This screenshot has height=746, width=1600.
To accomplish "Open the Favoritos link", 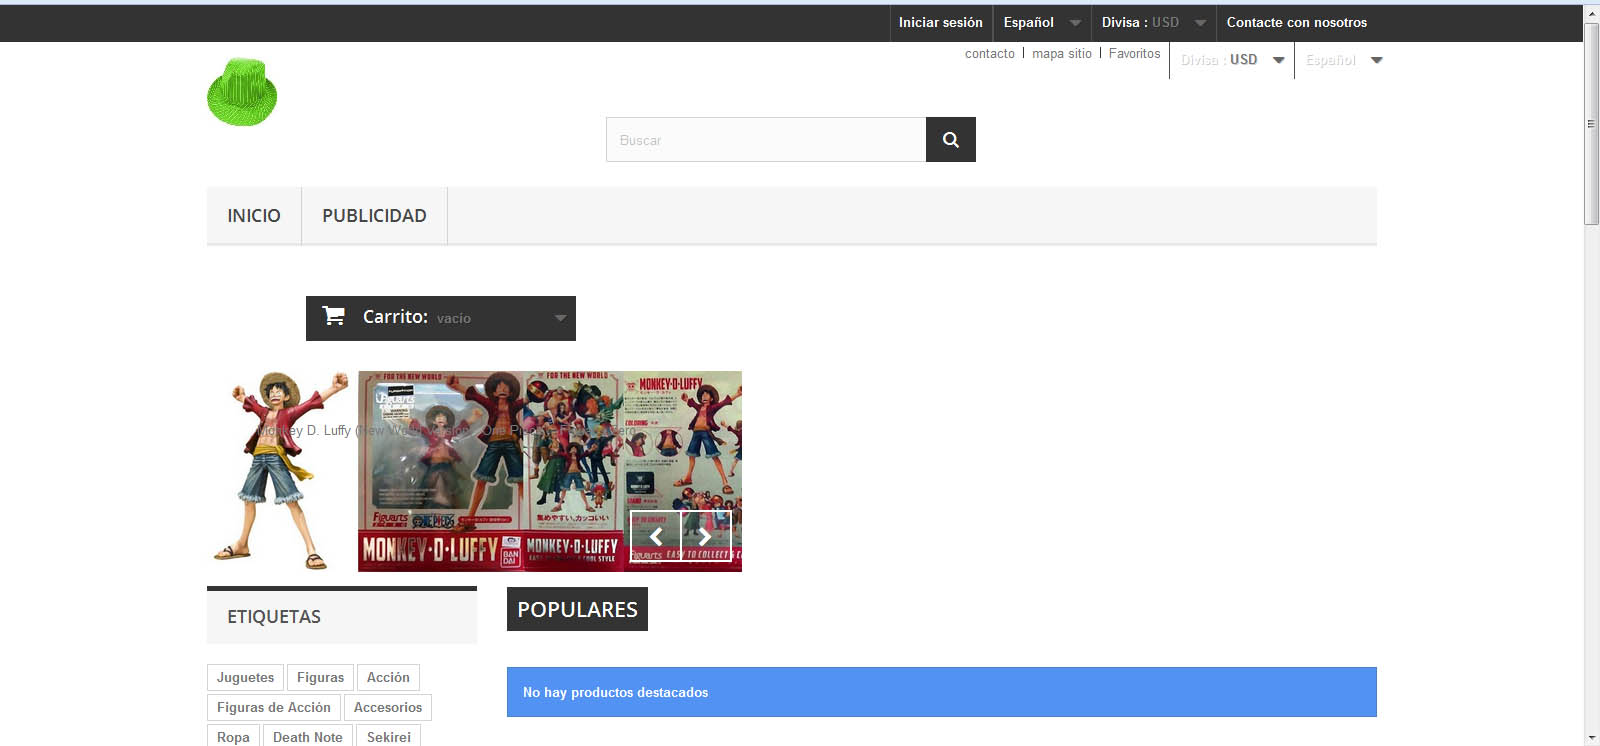I will point(1135,54).
